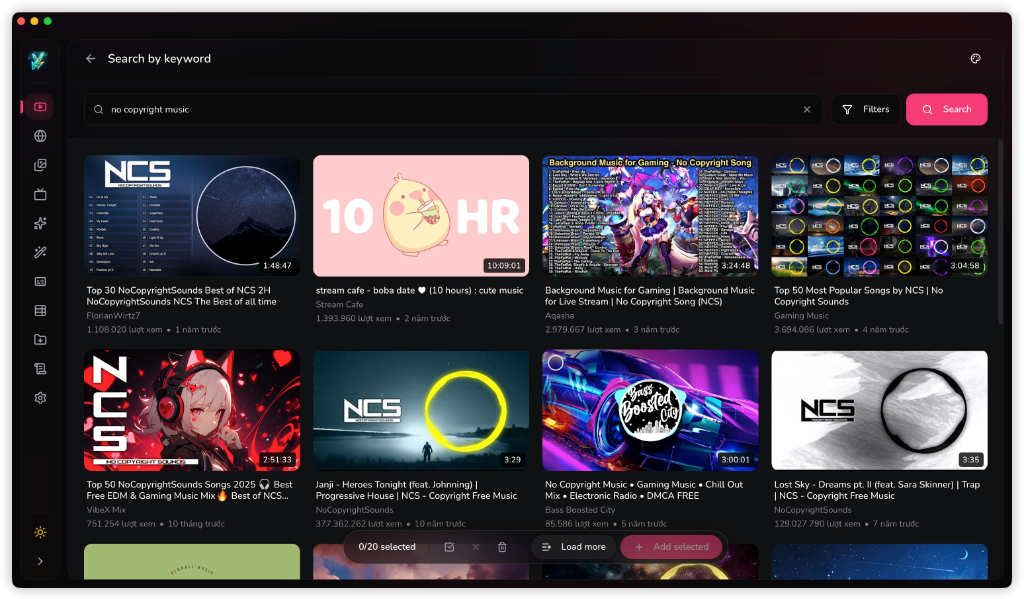Open the Background Music for Gaming thumbnail
Screen dimensions: 1024x599
(x=650, y=216)
